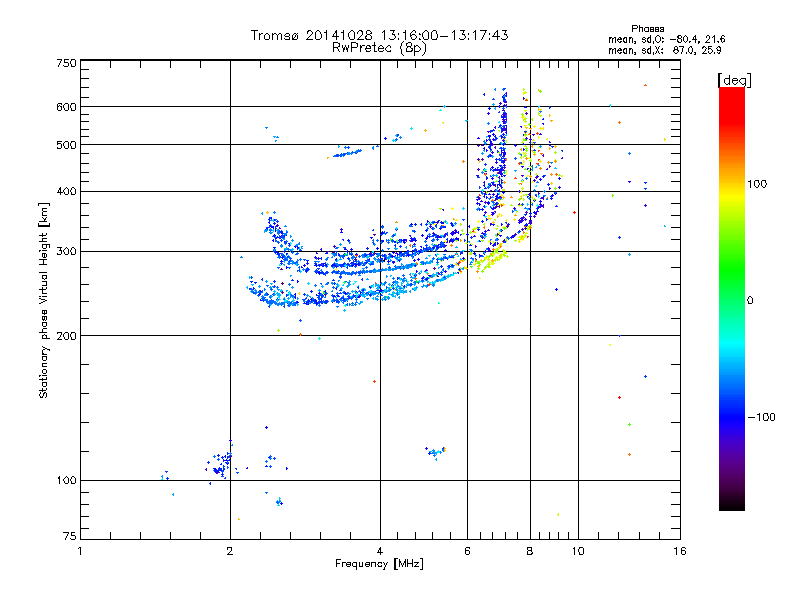Click the 'mean, sd,X: 87.0, 25.9' line
The image size is (800, 600).
(x=664, y=50)
